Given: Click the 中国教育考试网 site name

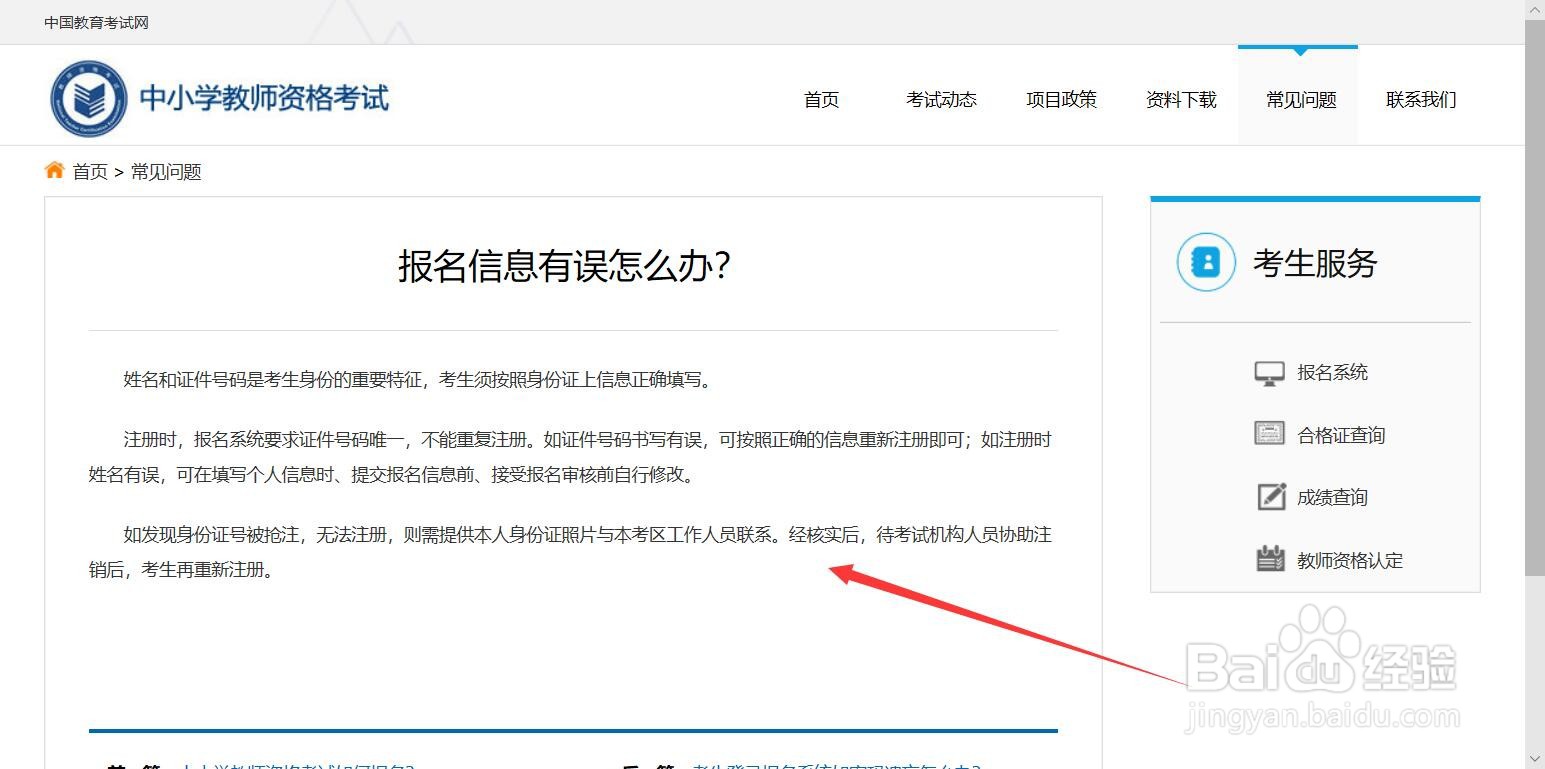Looking at the screenshot, I should [x=95, y=22].
